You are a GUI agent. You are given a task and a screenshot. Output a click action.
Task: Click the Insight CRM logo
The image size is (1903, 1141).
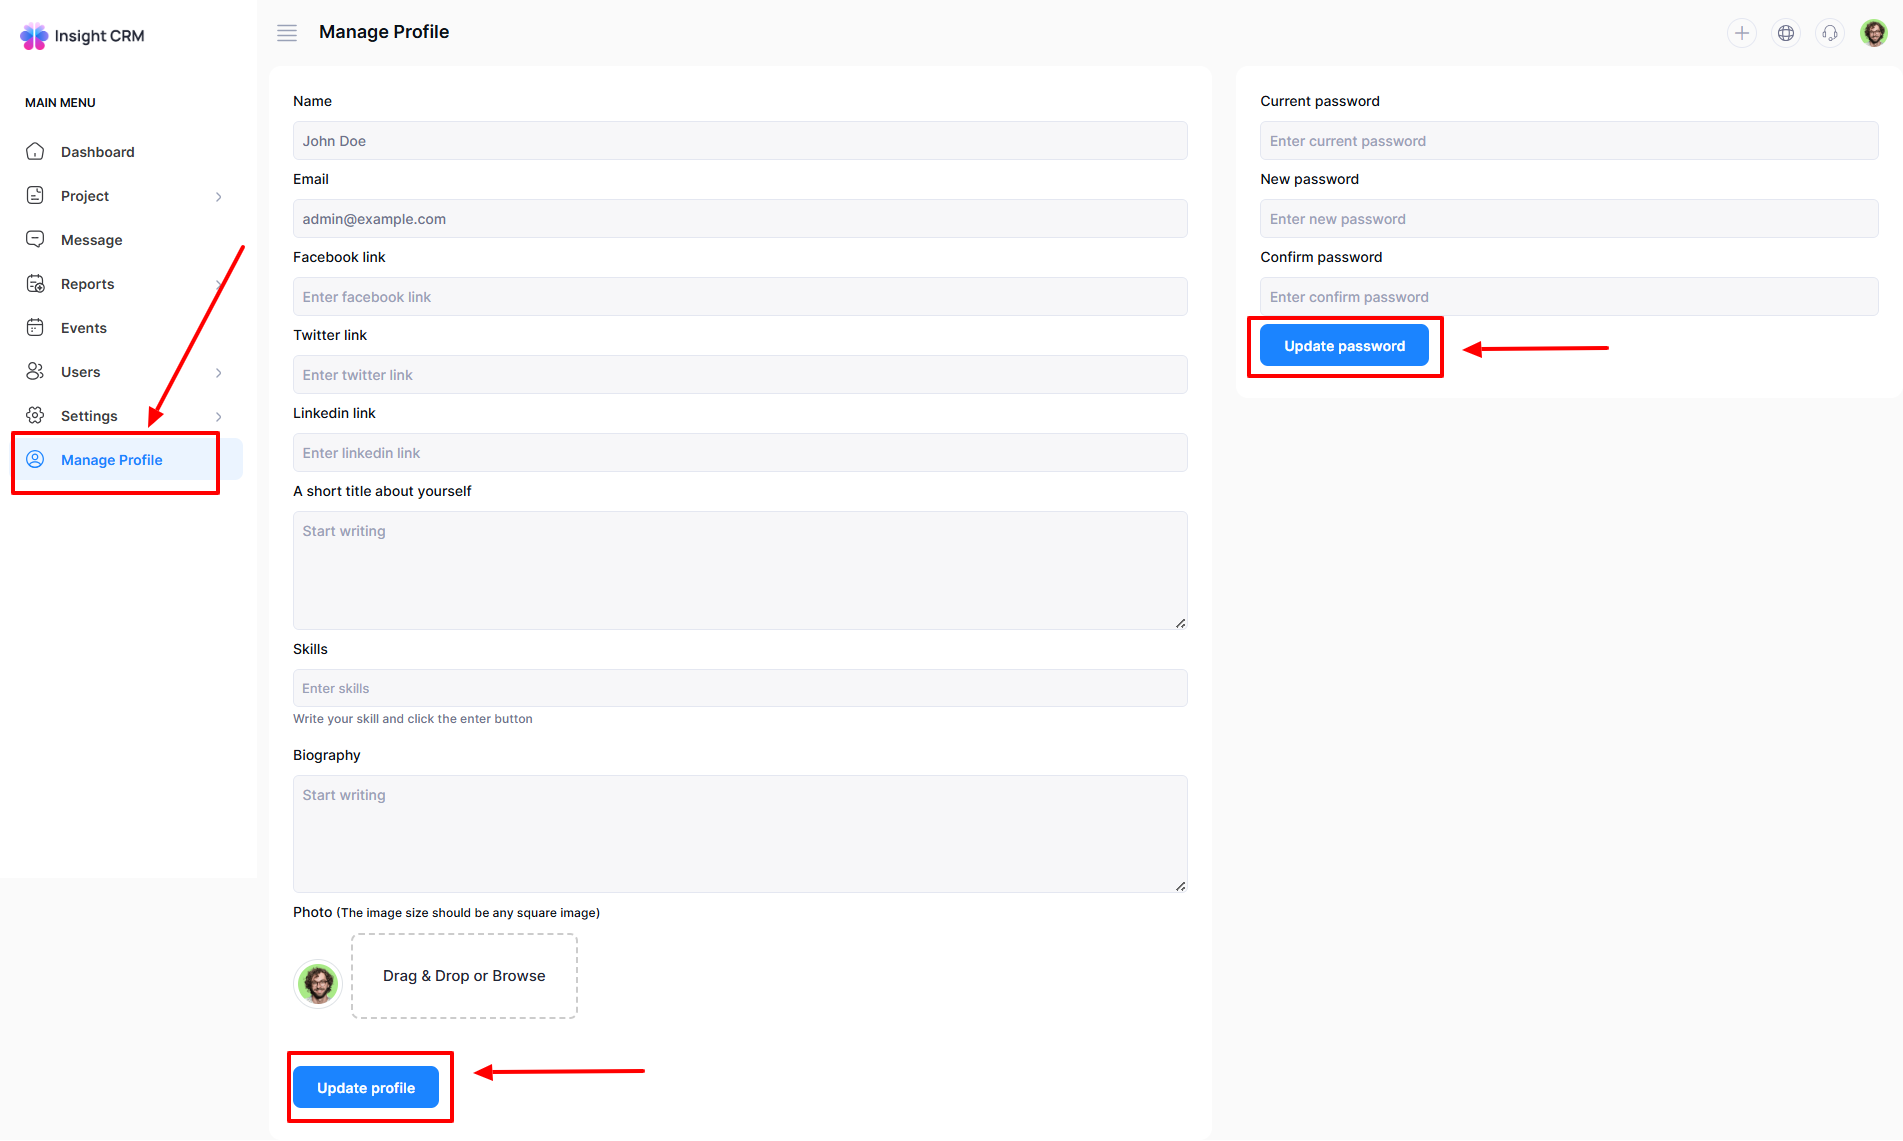[83, 36]
